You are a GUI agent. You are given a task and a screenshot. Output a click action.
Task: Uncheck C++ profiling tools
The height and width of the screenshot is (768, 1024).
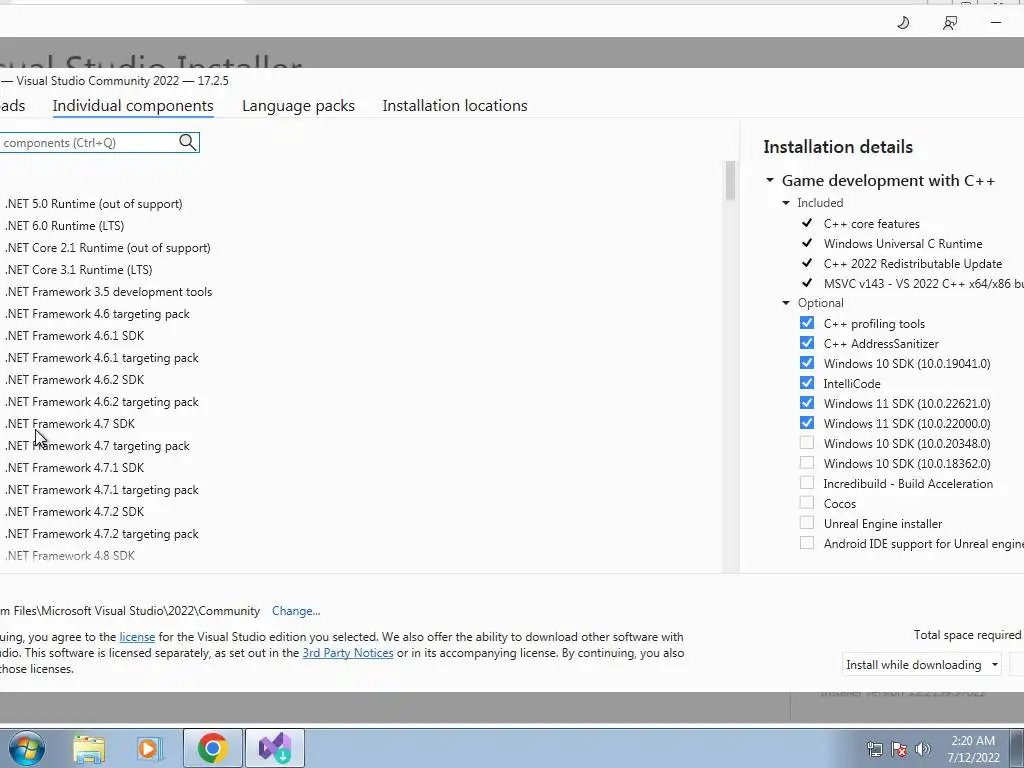pos(807,323)
